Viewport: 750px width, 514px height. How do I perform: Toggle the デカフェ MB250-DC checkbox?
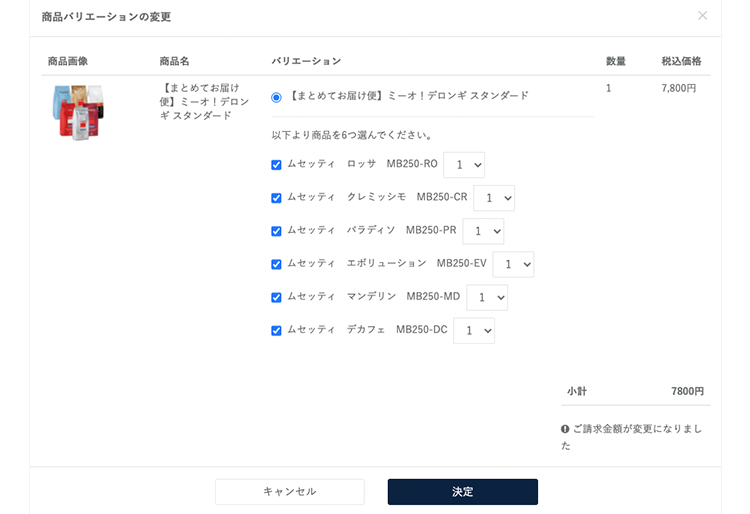276,331
